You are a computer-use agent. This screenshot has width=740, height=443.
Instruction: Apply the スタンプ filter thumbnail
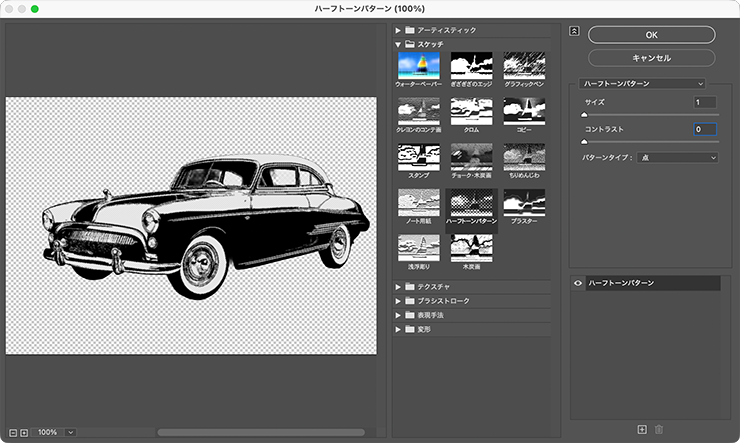pos(419,157)
